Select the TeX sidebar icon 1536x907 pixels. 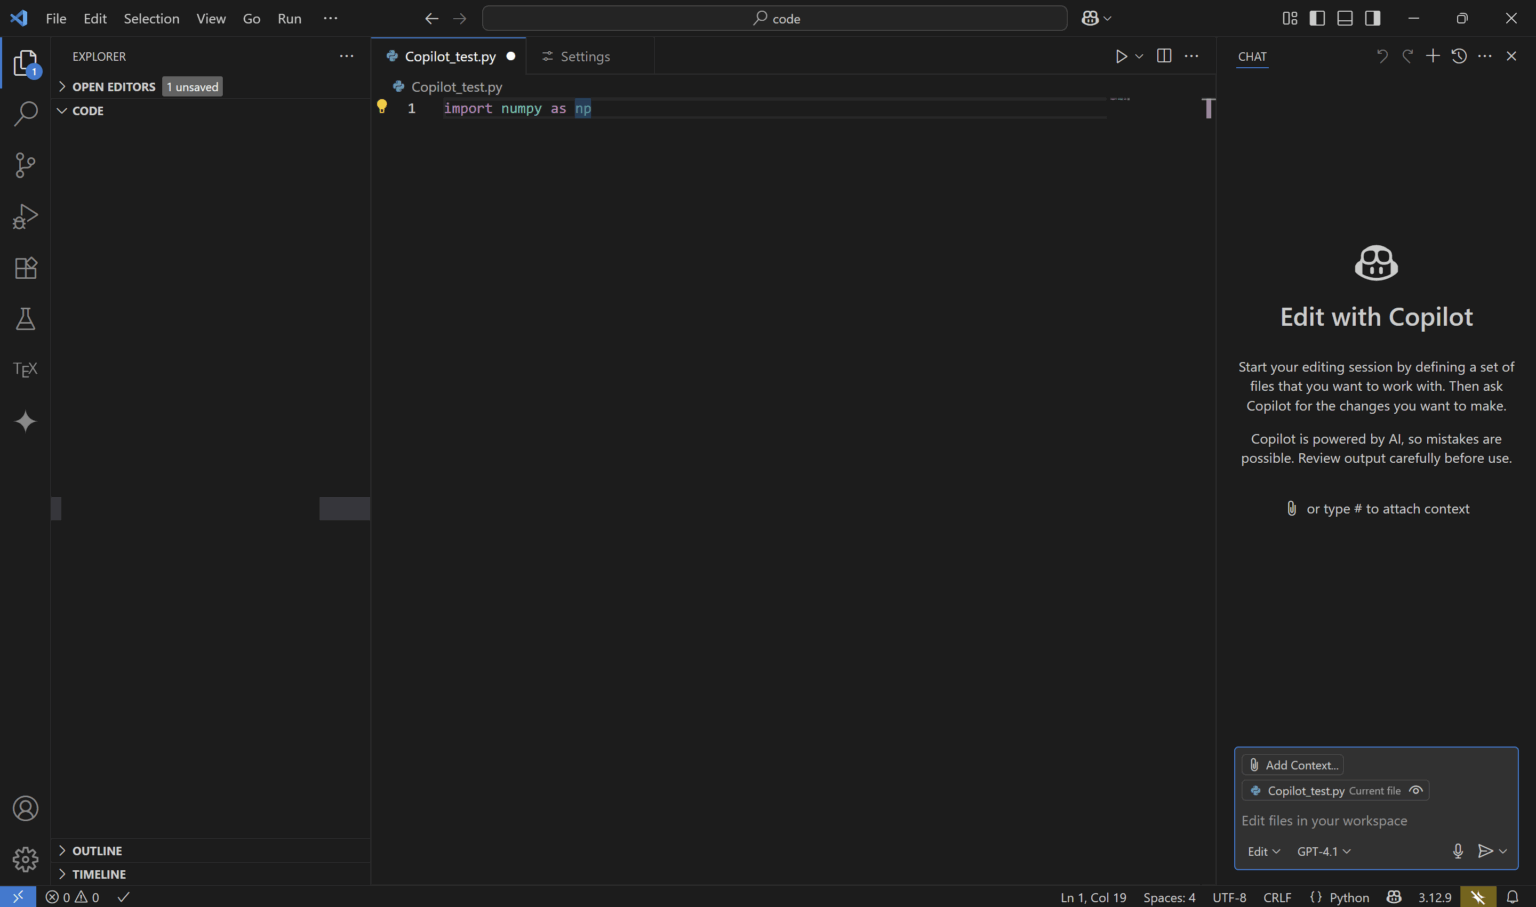pos(25,369)
